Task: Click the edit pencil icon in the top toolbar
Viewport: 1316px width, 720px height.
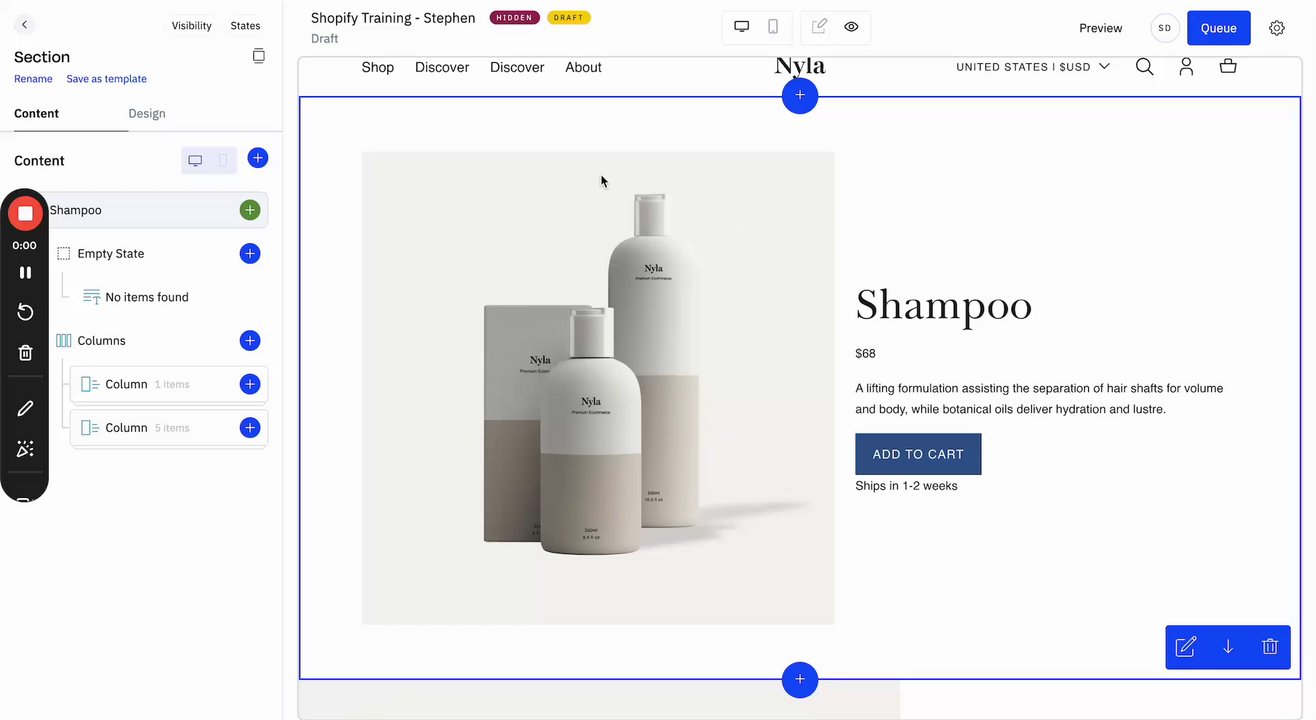Action: [x=819, y=27]
